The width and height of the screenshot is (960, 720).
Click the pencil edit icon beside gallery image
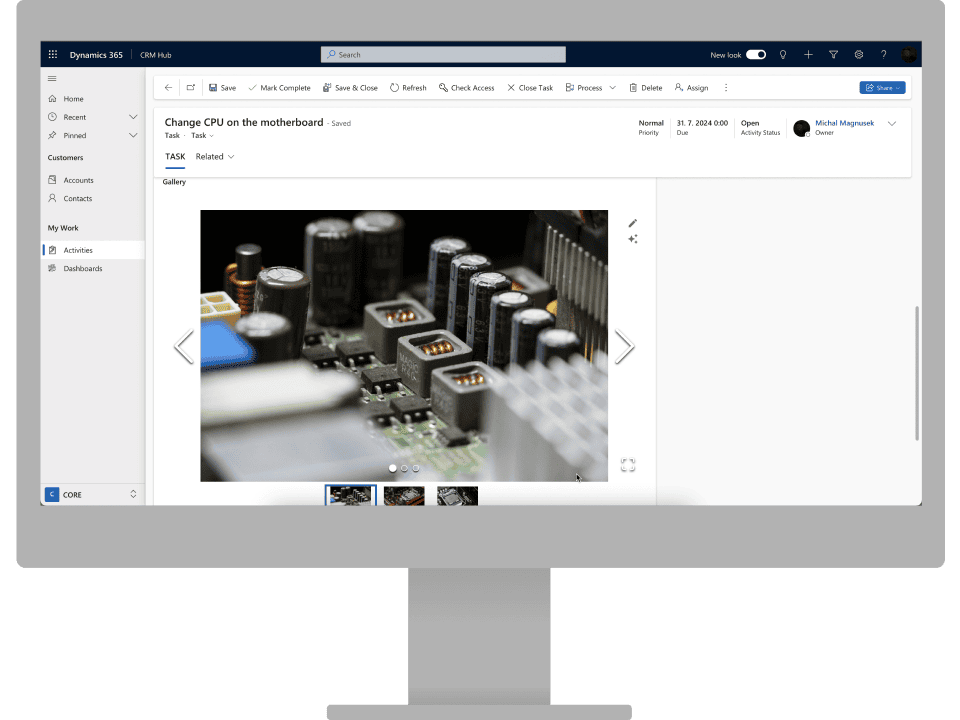(x=632, y=223)
